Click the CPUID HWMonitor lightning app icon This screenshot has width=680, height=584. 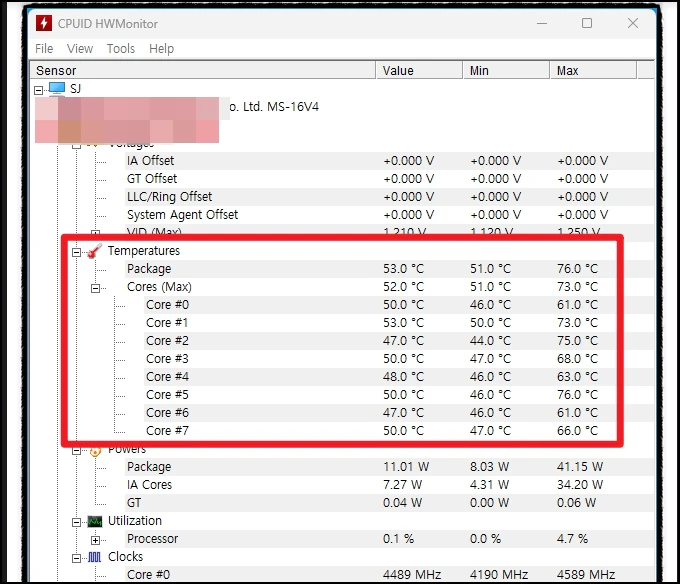pos(44,23)
